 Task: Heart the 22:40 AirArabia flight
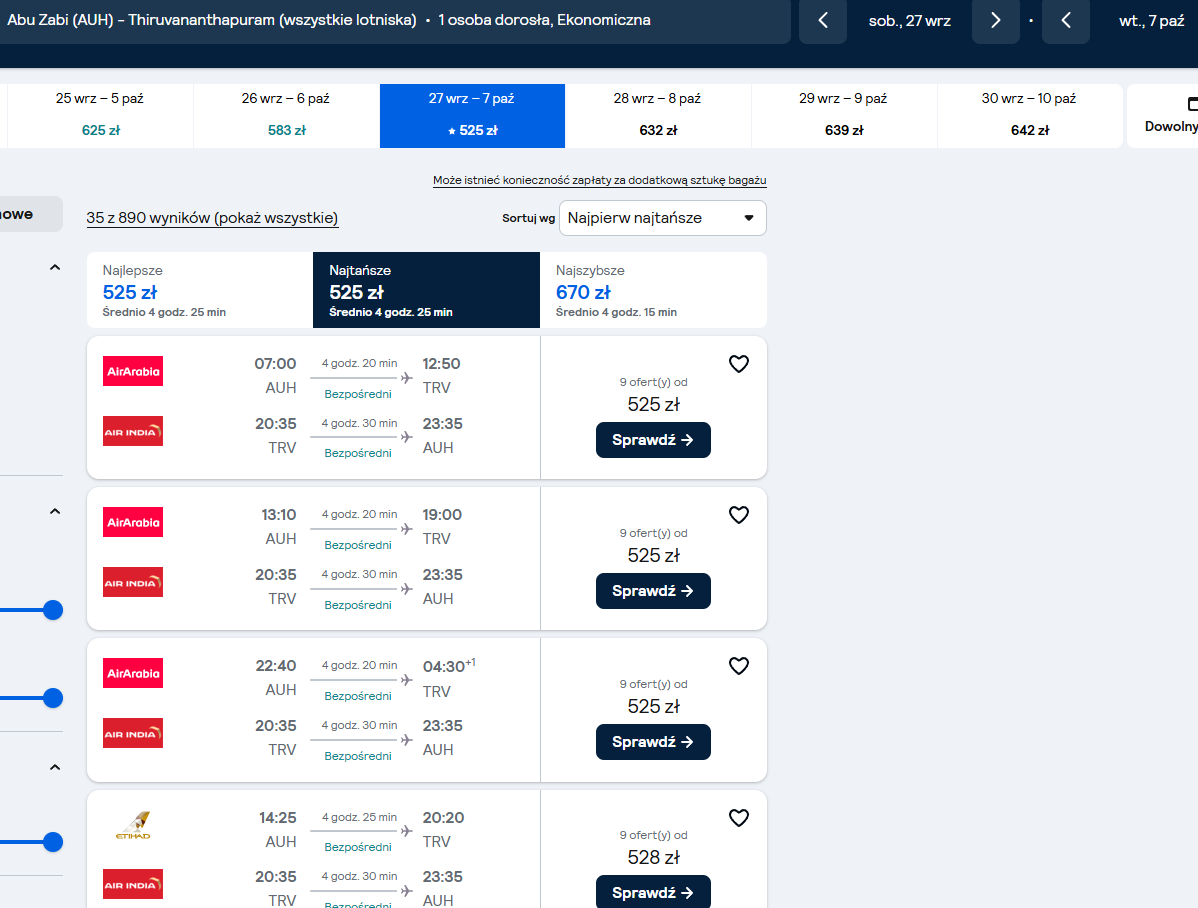point(738,666)
